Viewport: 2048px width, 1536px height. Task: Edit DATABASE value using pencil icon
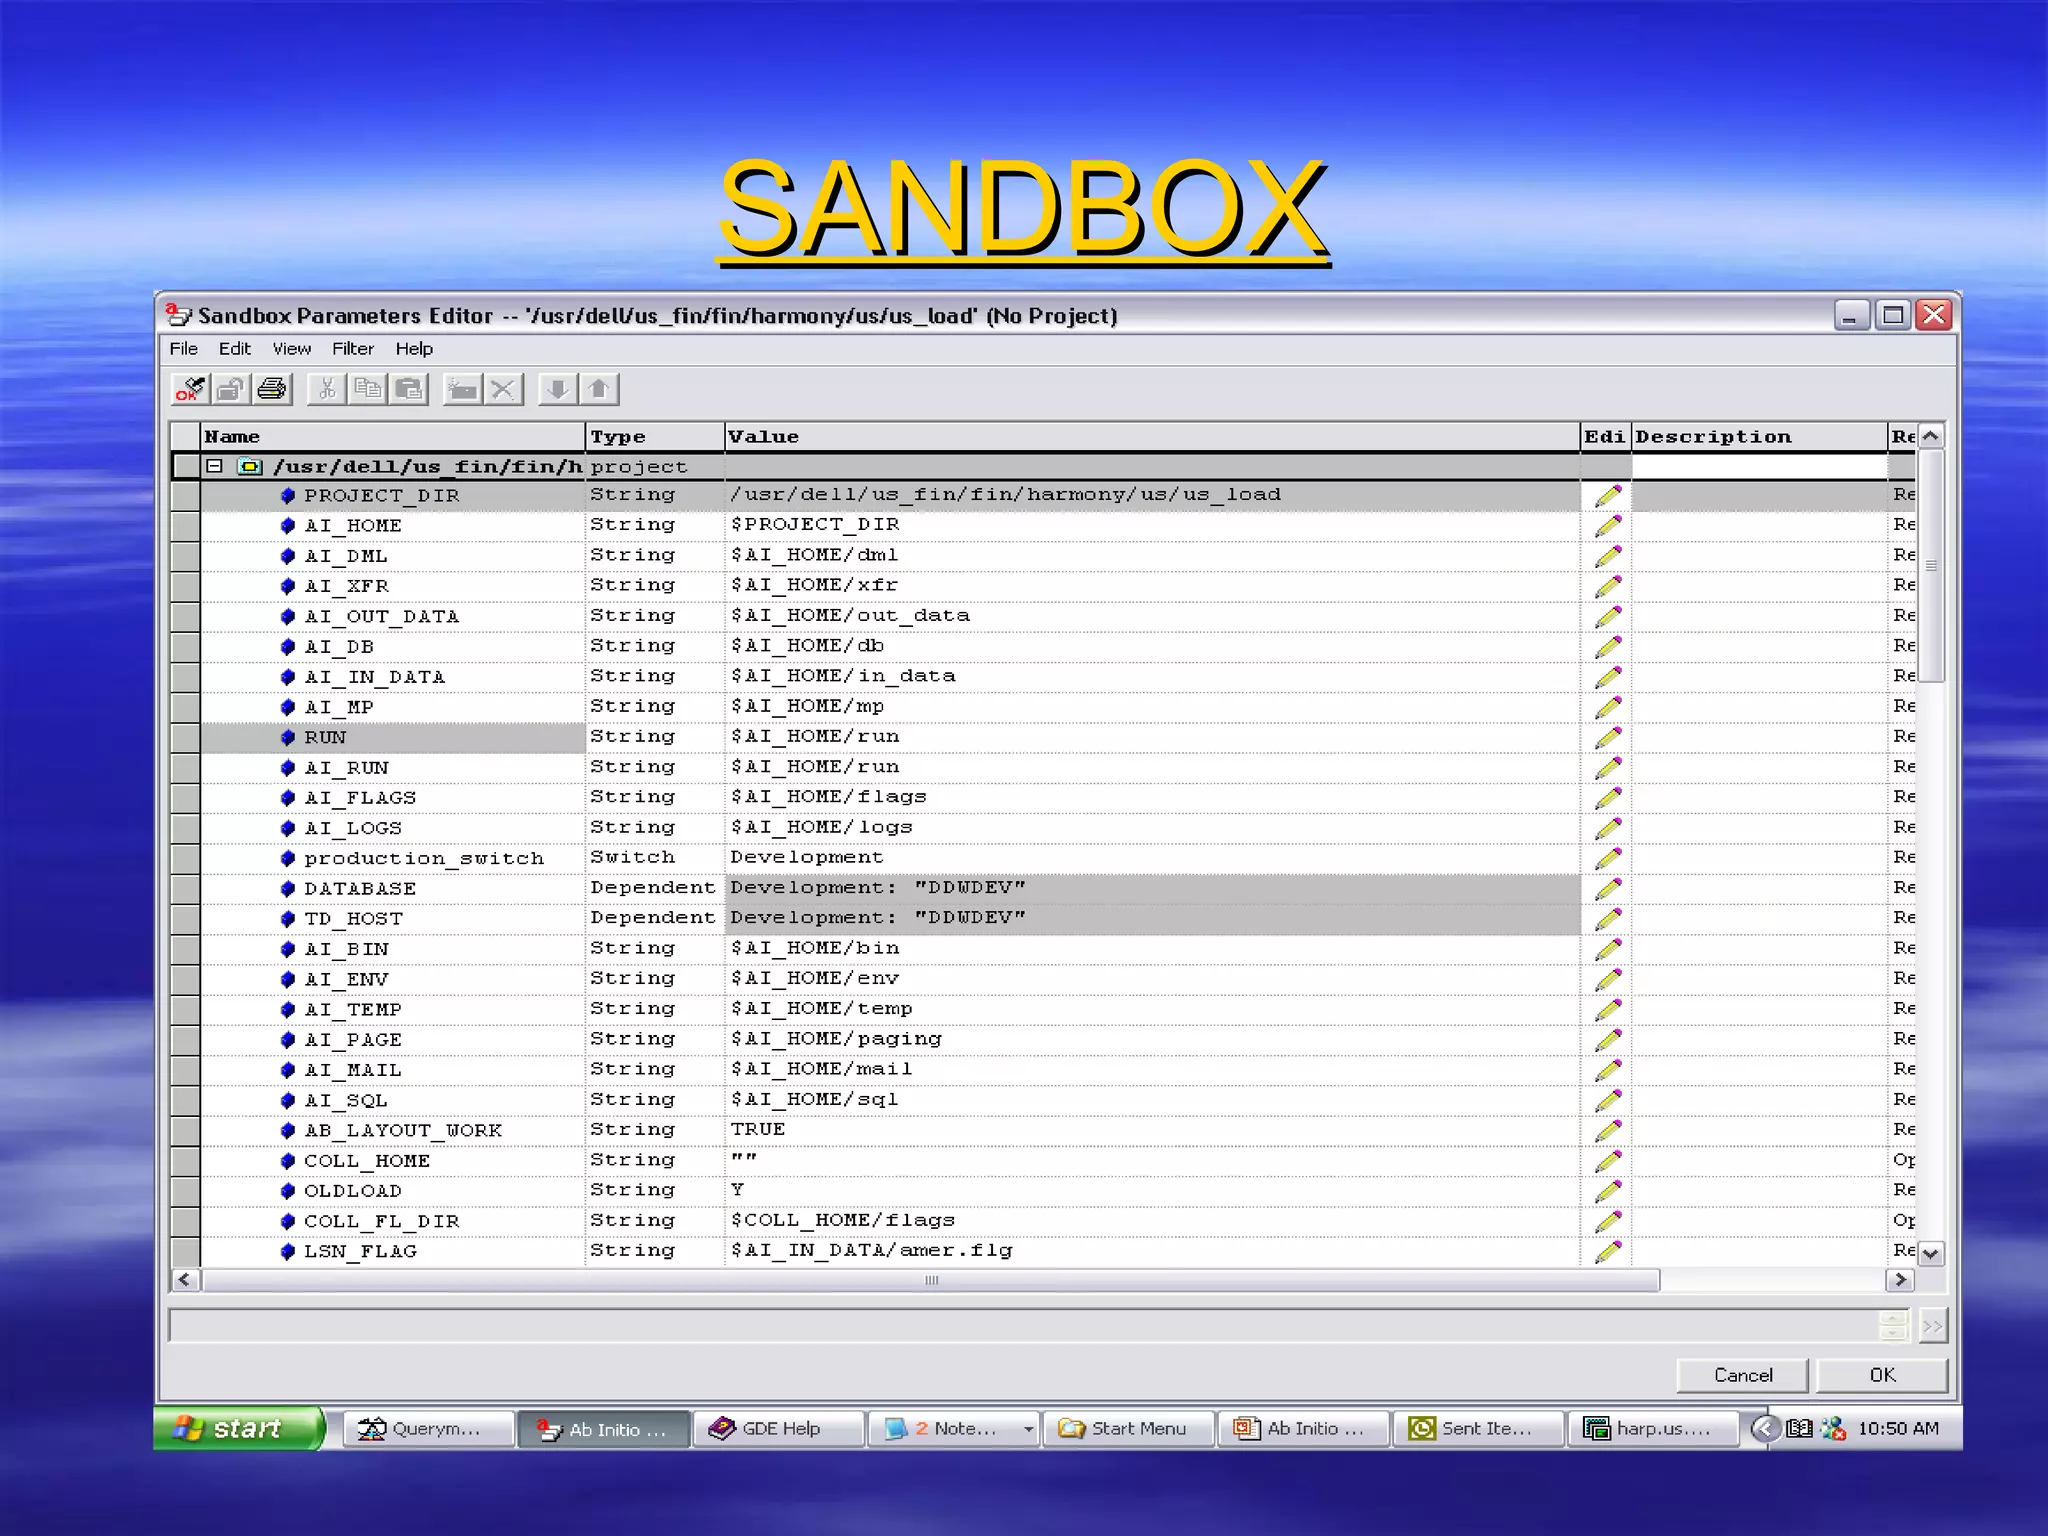(1608, 888)
